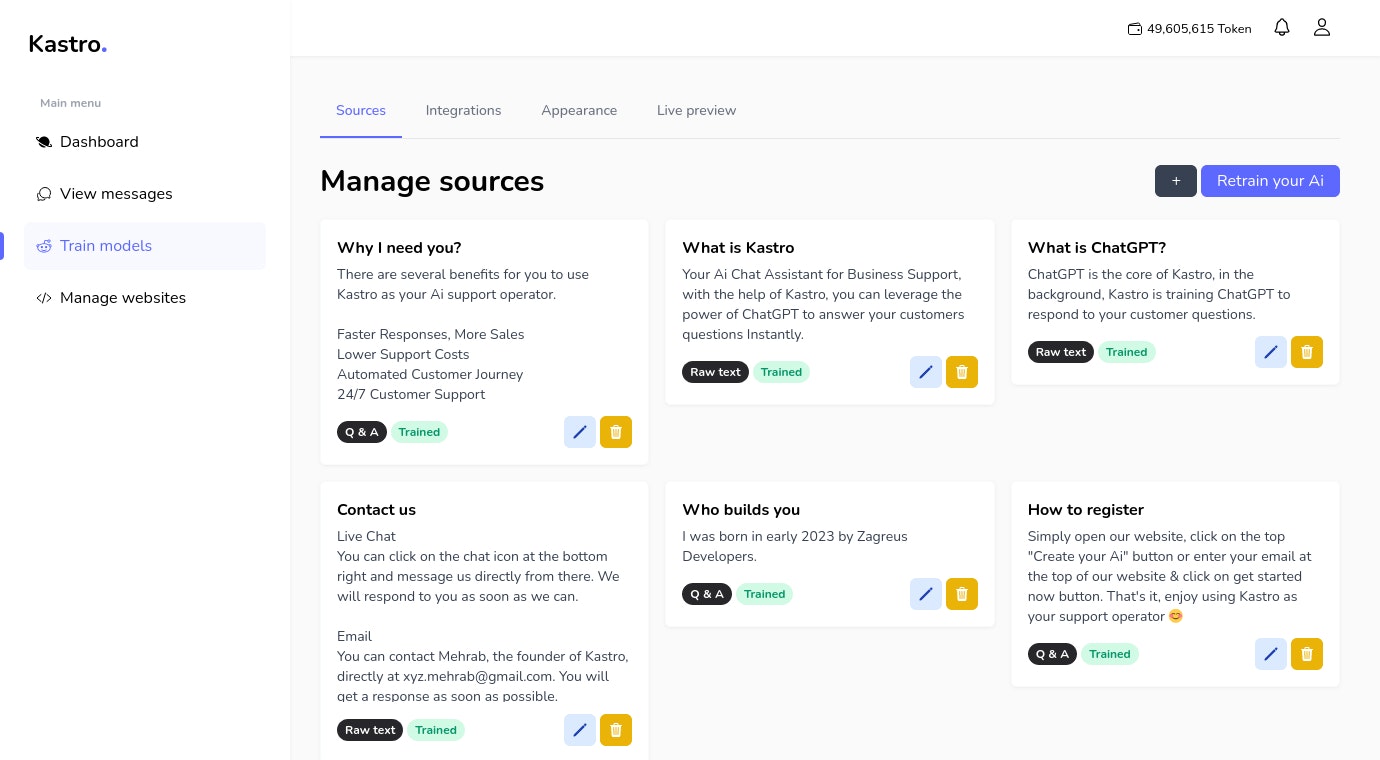Select Train models menu item
This screenshot has width=1380, height=760.
click(145, 246)
